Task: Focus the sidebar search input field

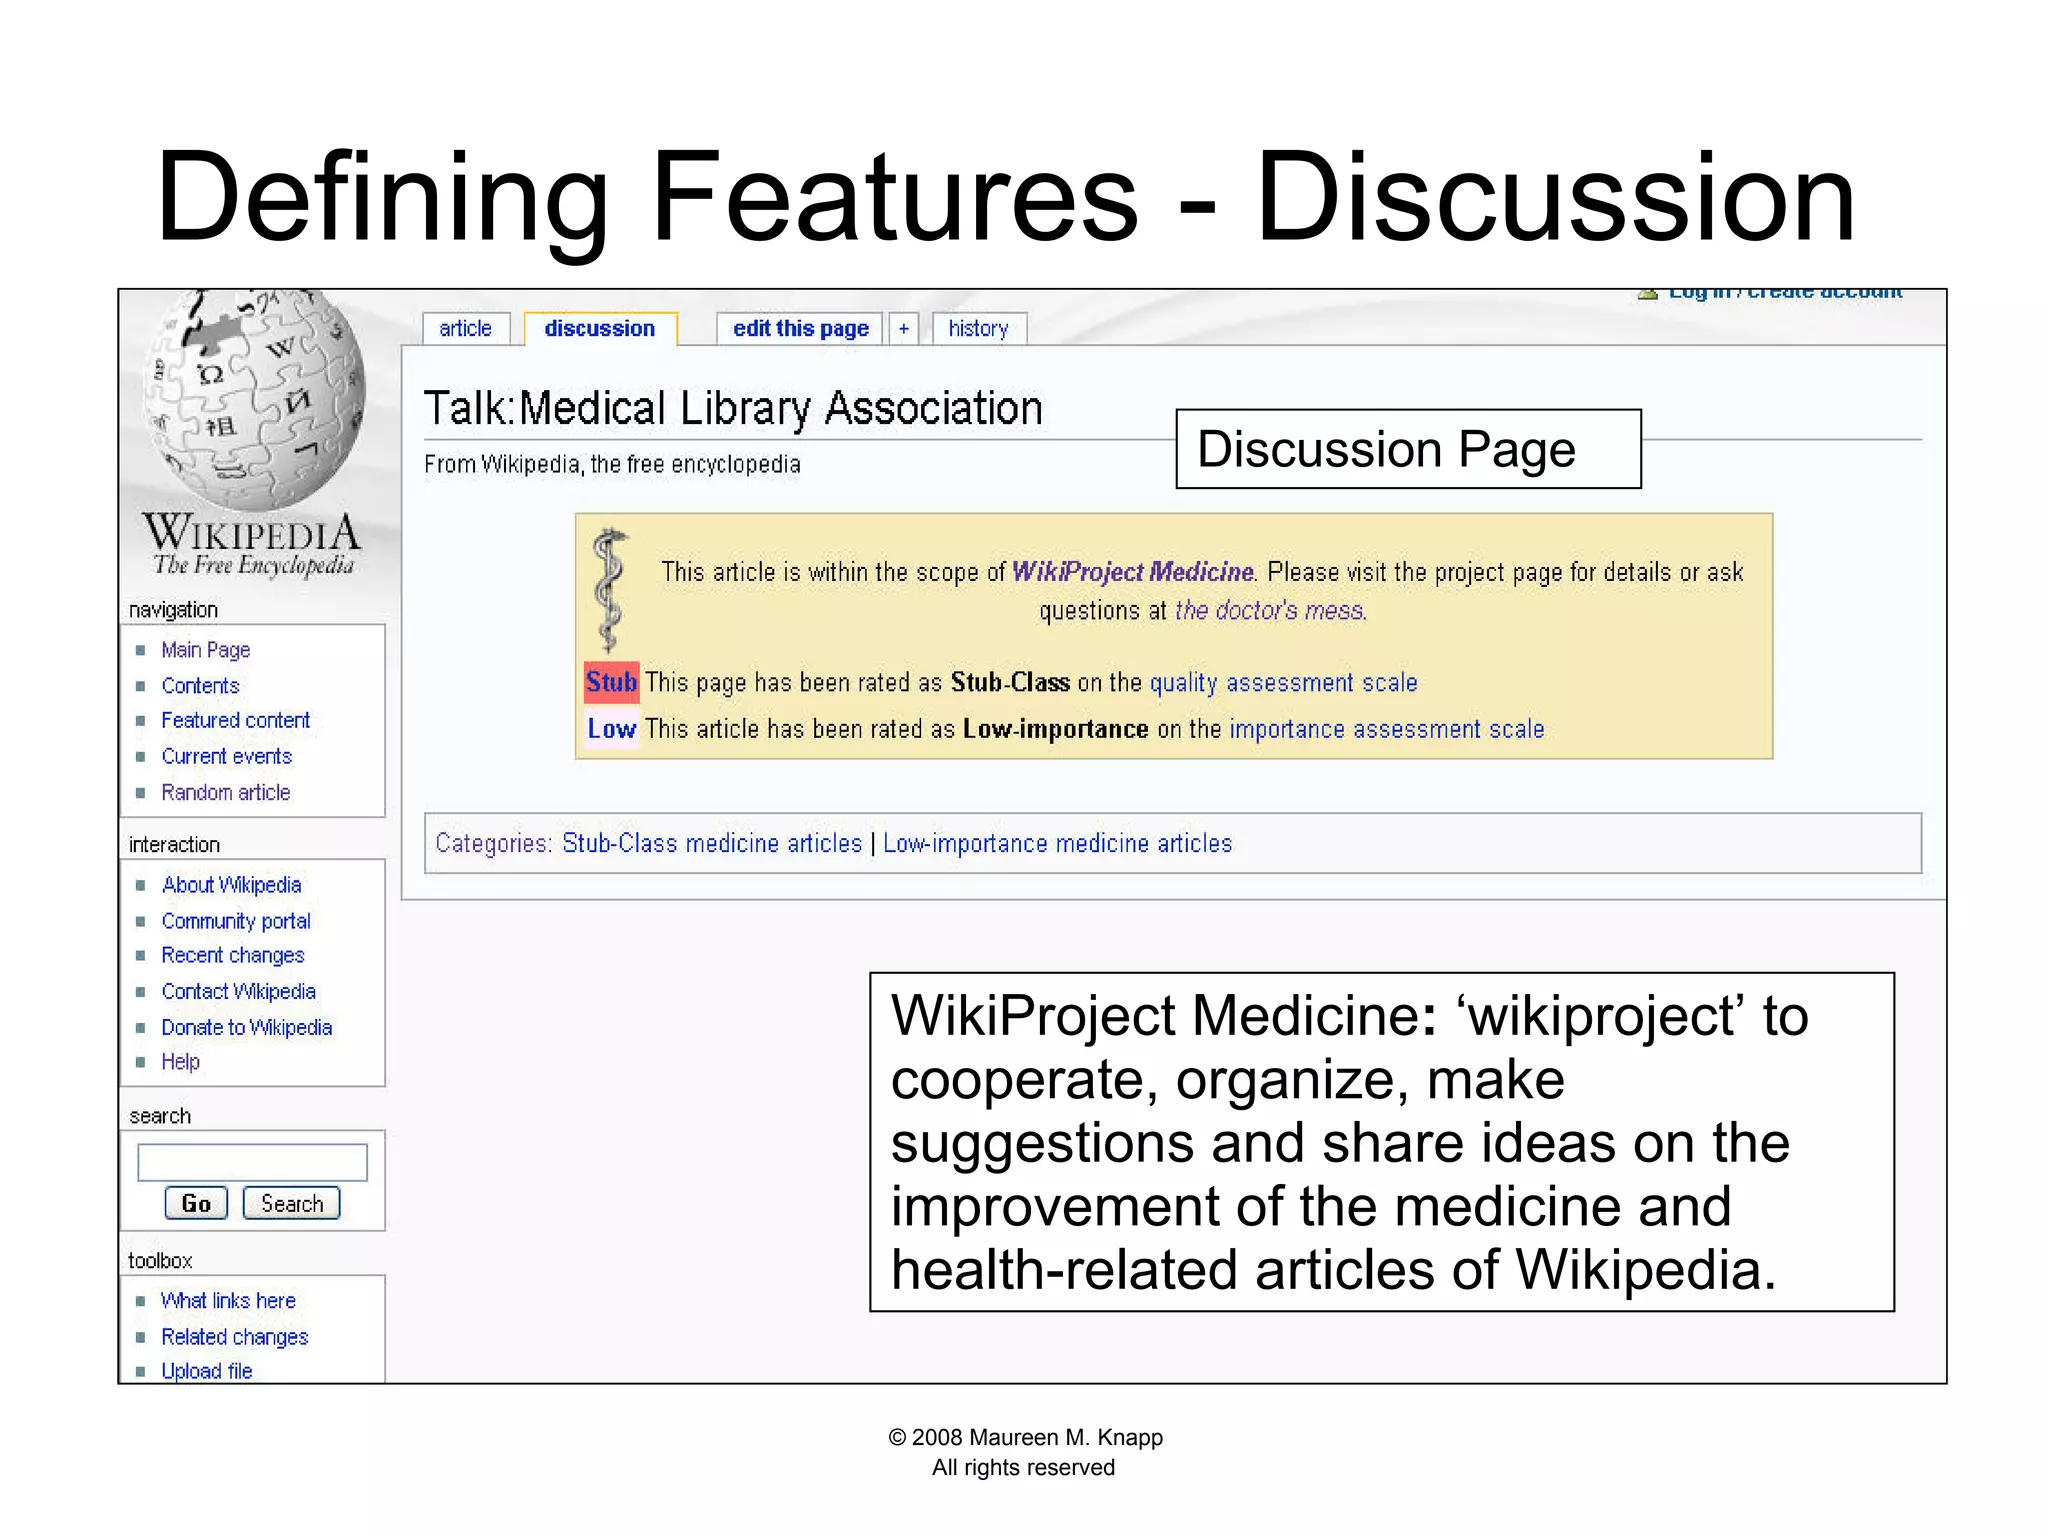Action: (252, 1162)
